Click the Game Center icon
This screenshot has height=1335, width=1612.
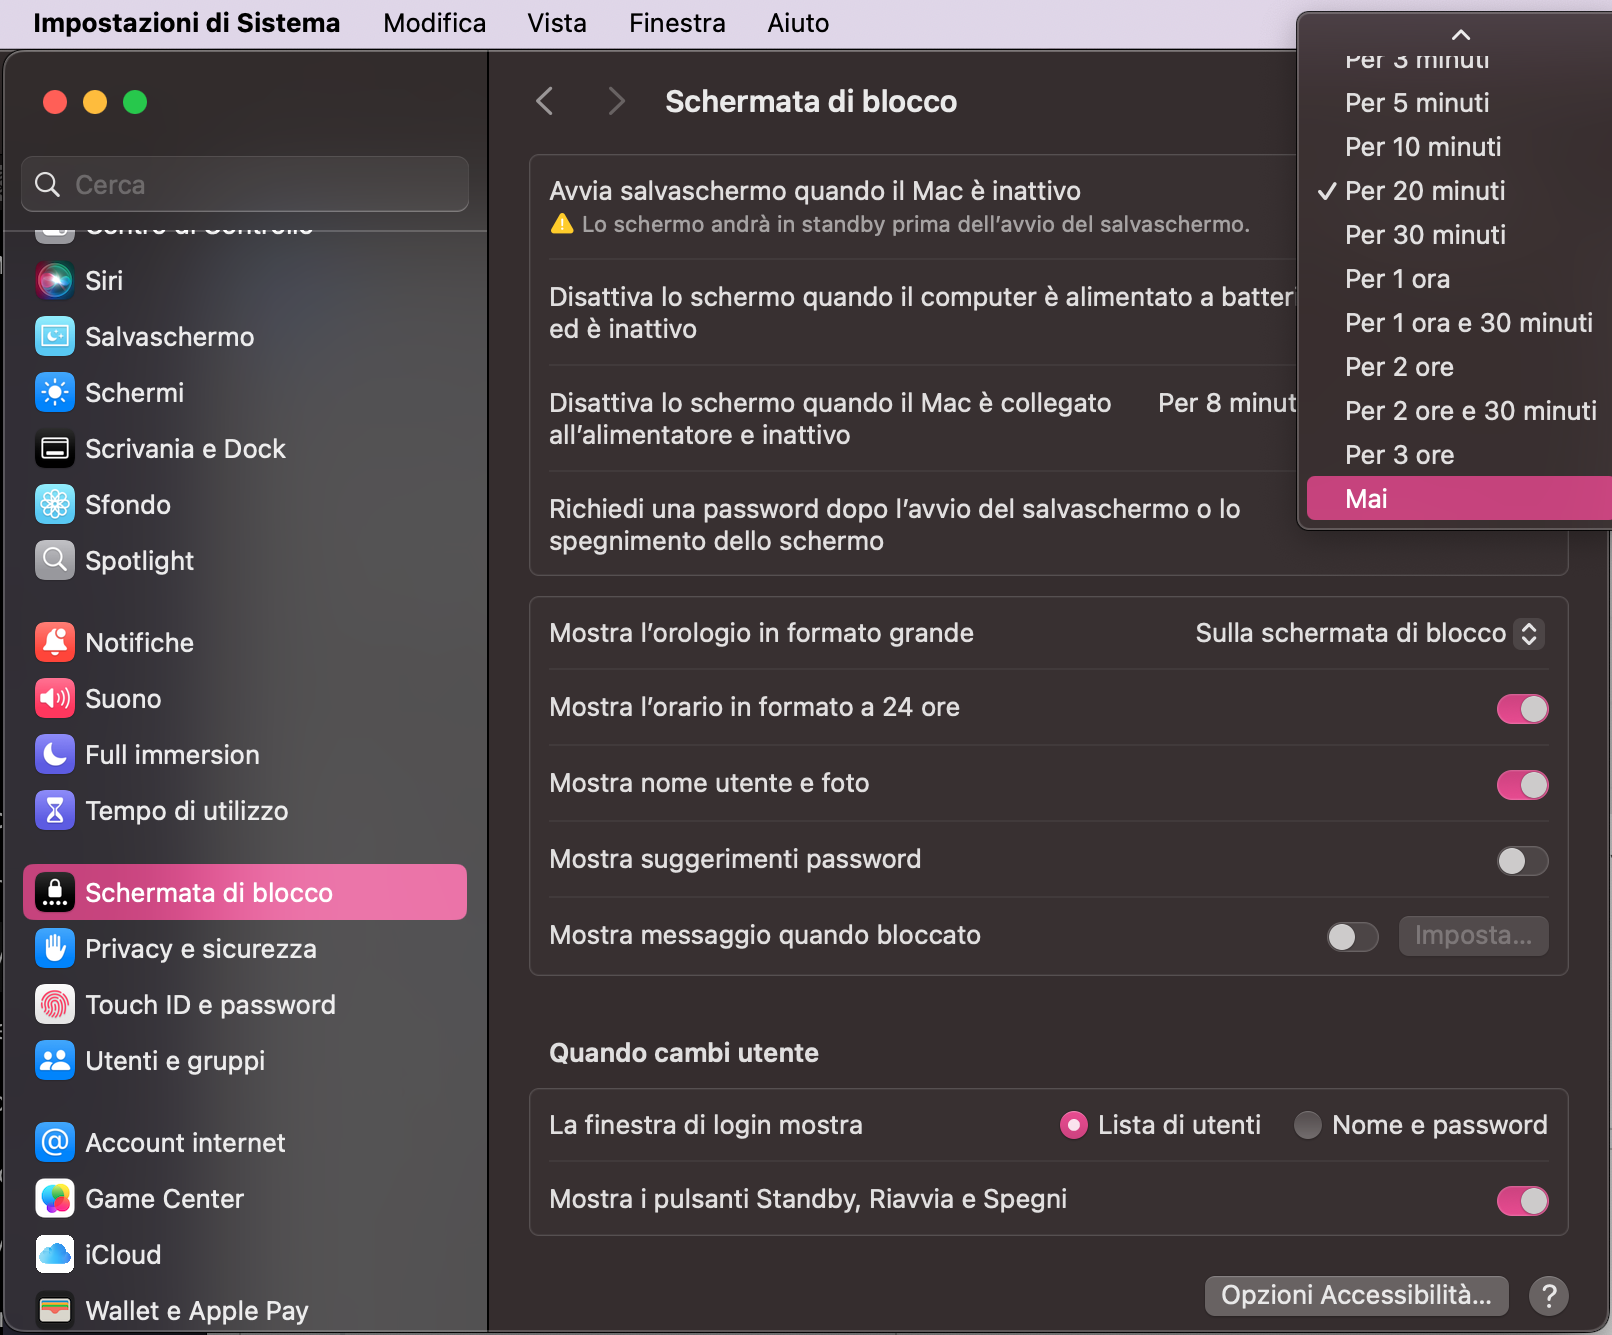(55, 1199)
